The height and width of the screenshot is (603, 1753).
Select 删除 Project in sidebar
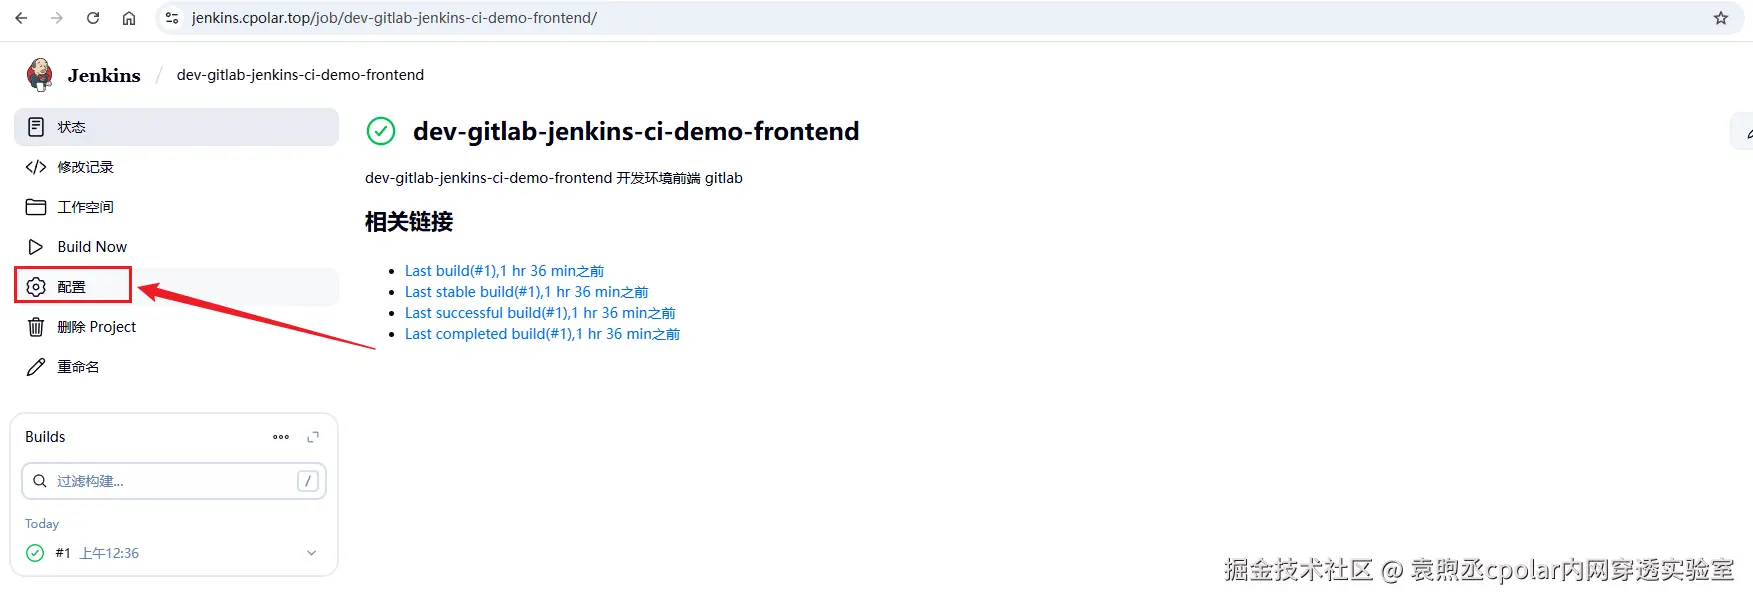[x=177, y=327]
